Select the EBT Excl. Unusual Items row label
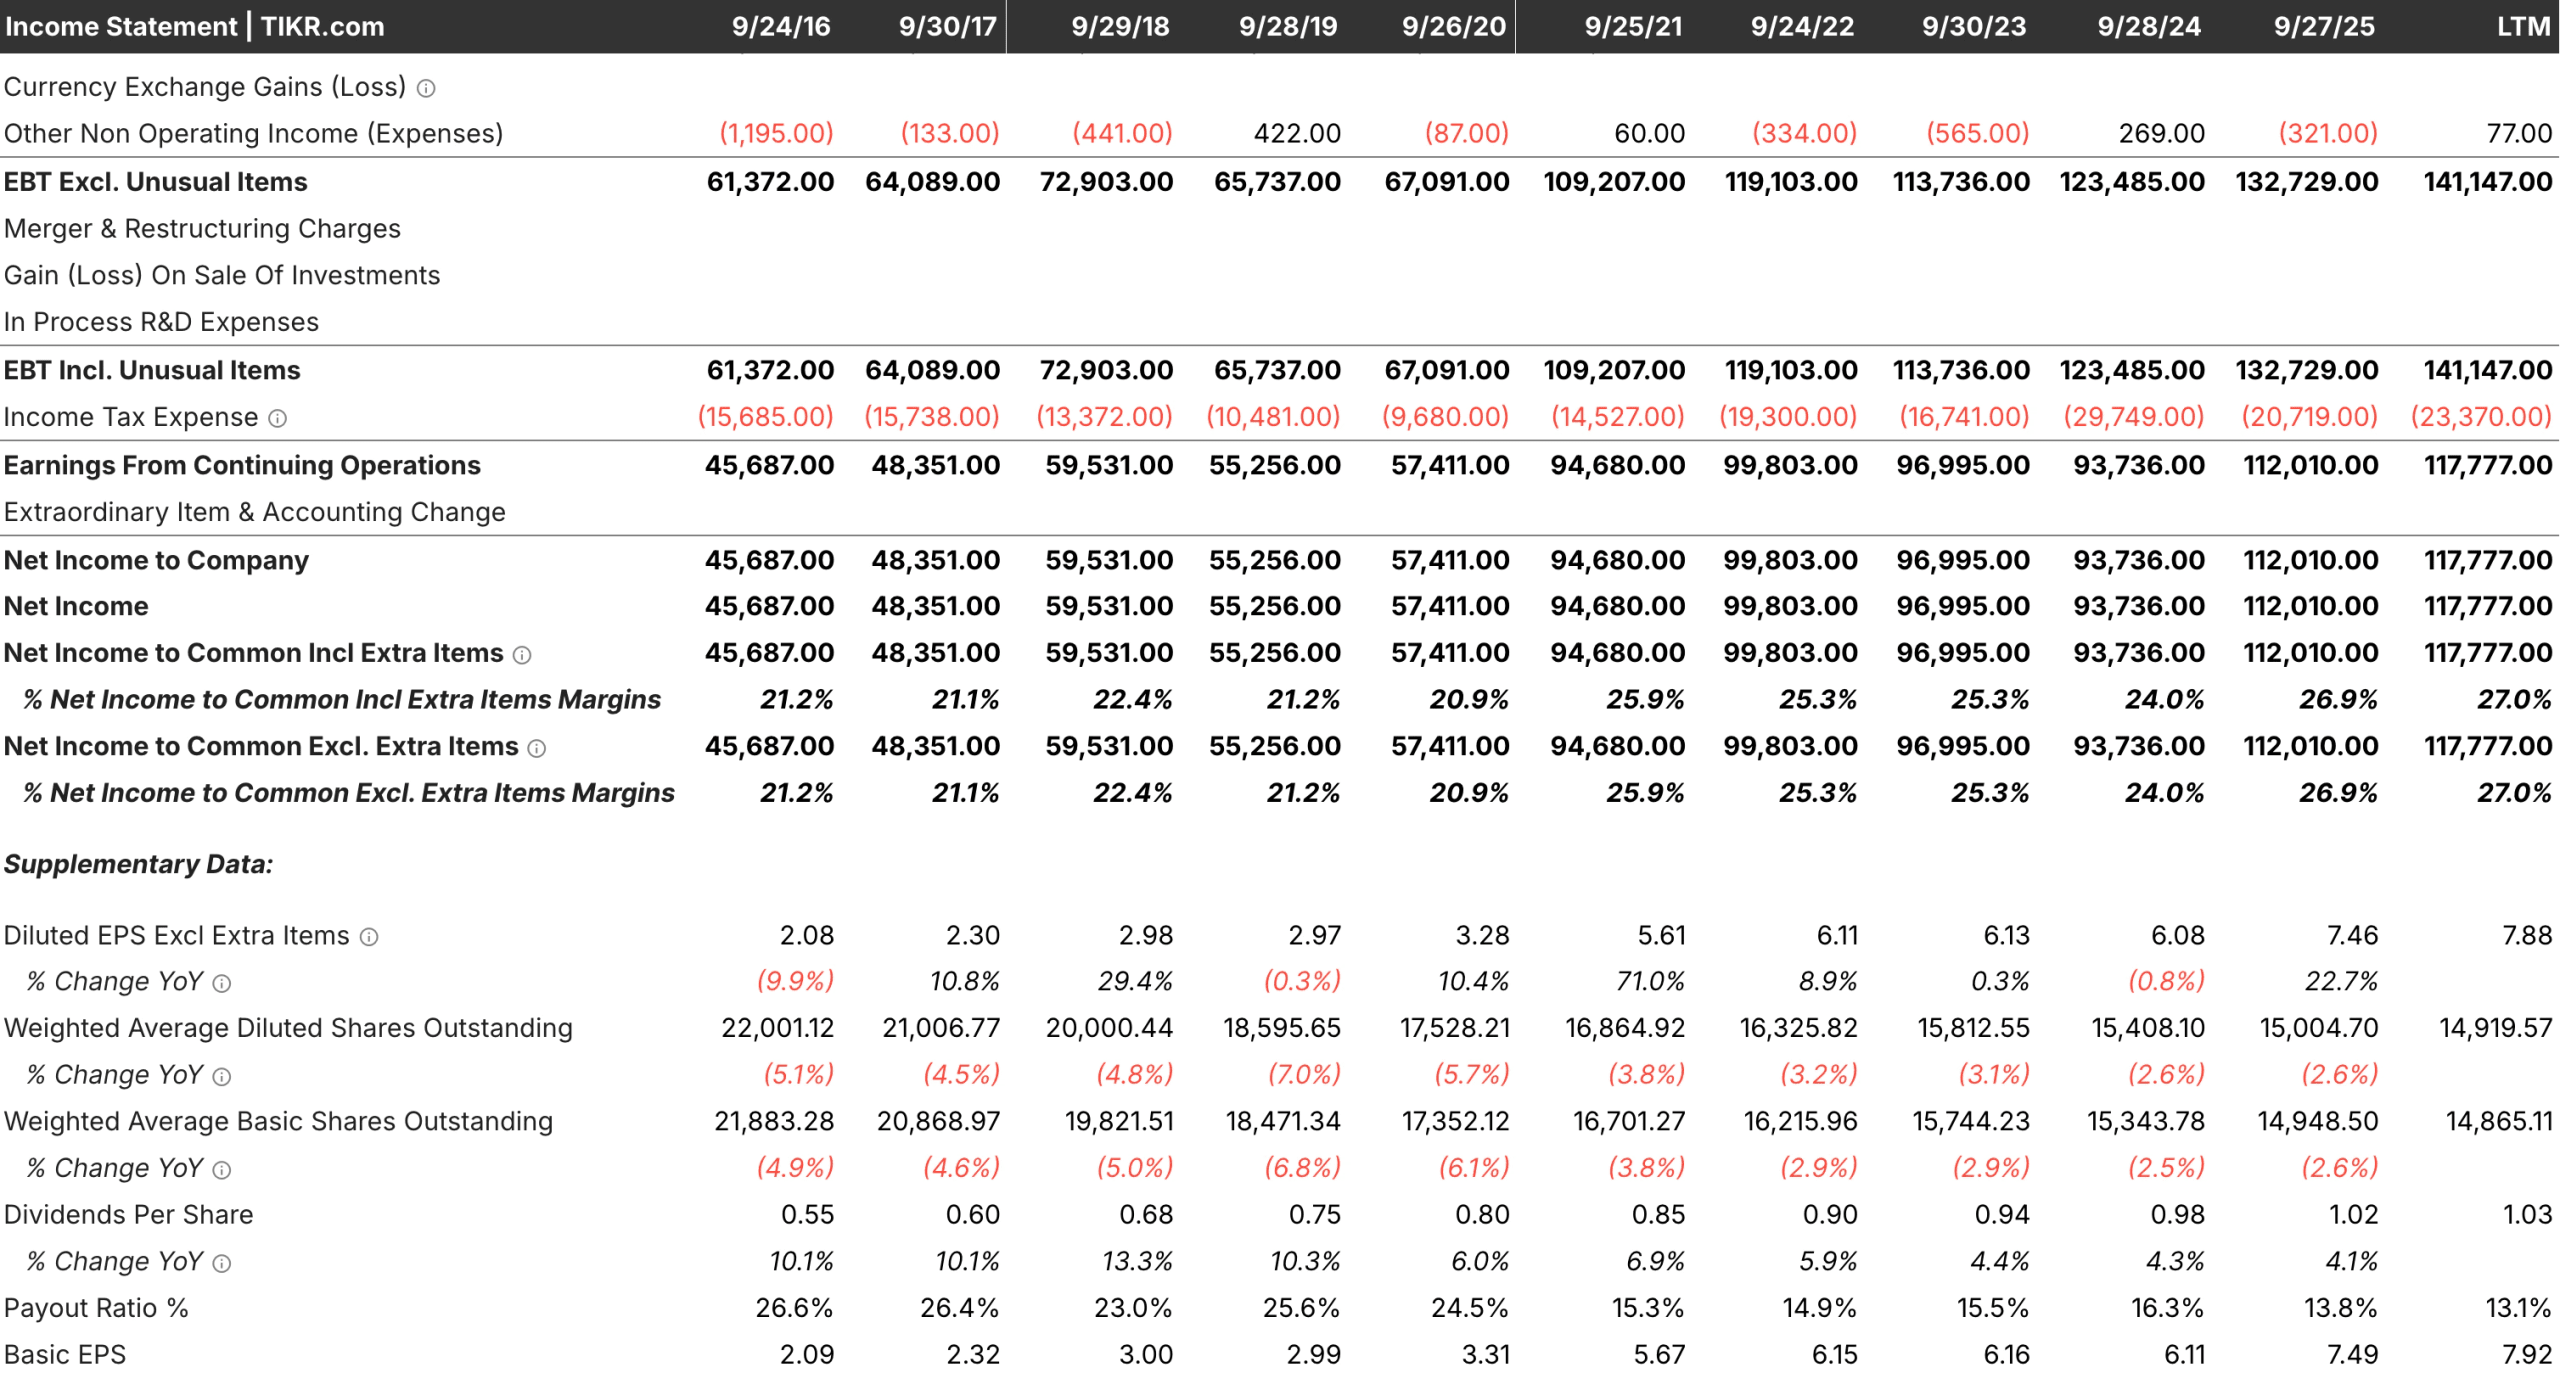The height and width of the screenshot is (1373, 2560). (156, 181)
